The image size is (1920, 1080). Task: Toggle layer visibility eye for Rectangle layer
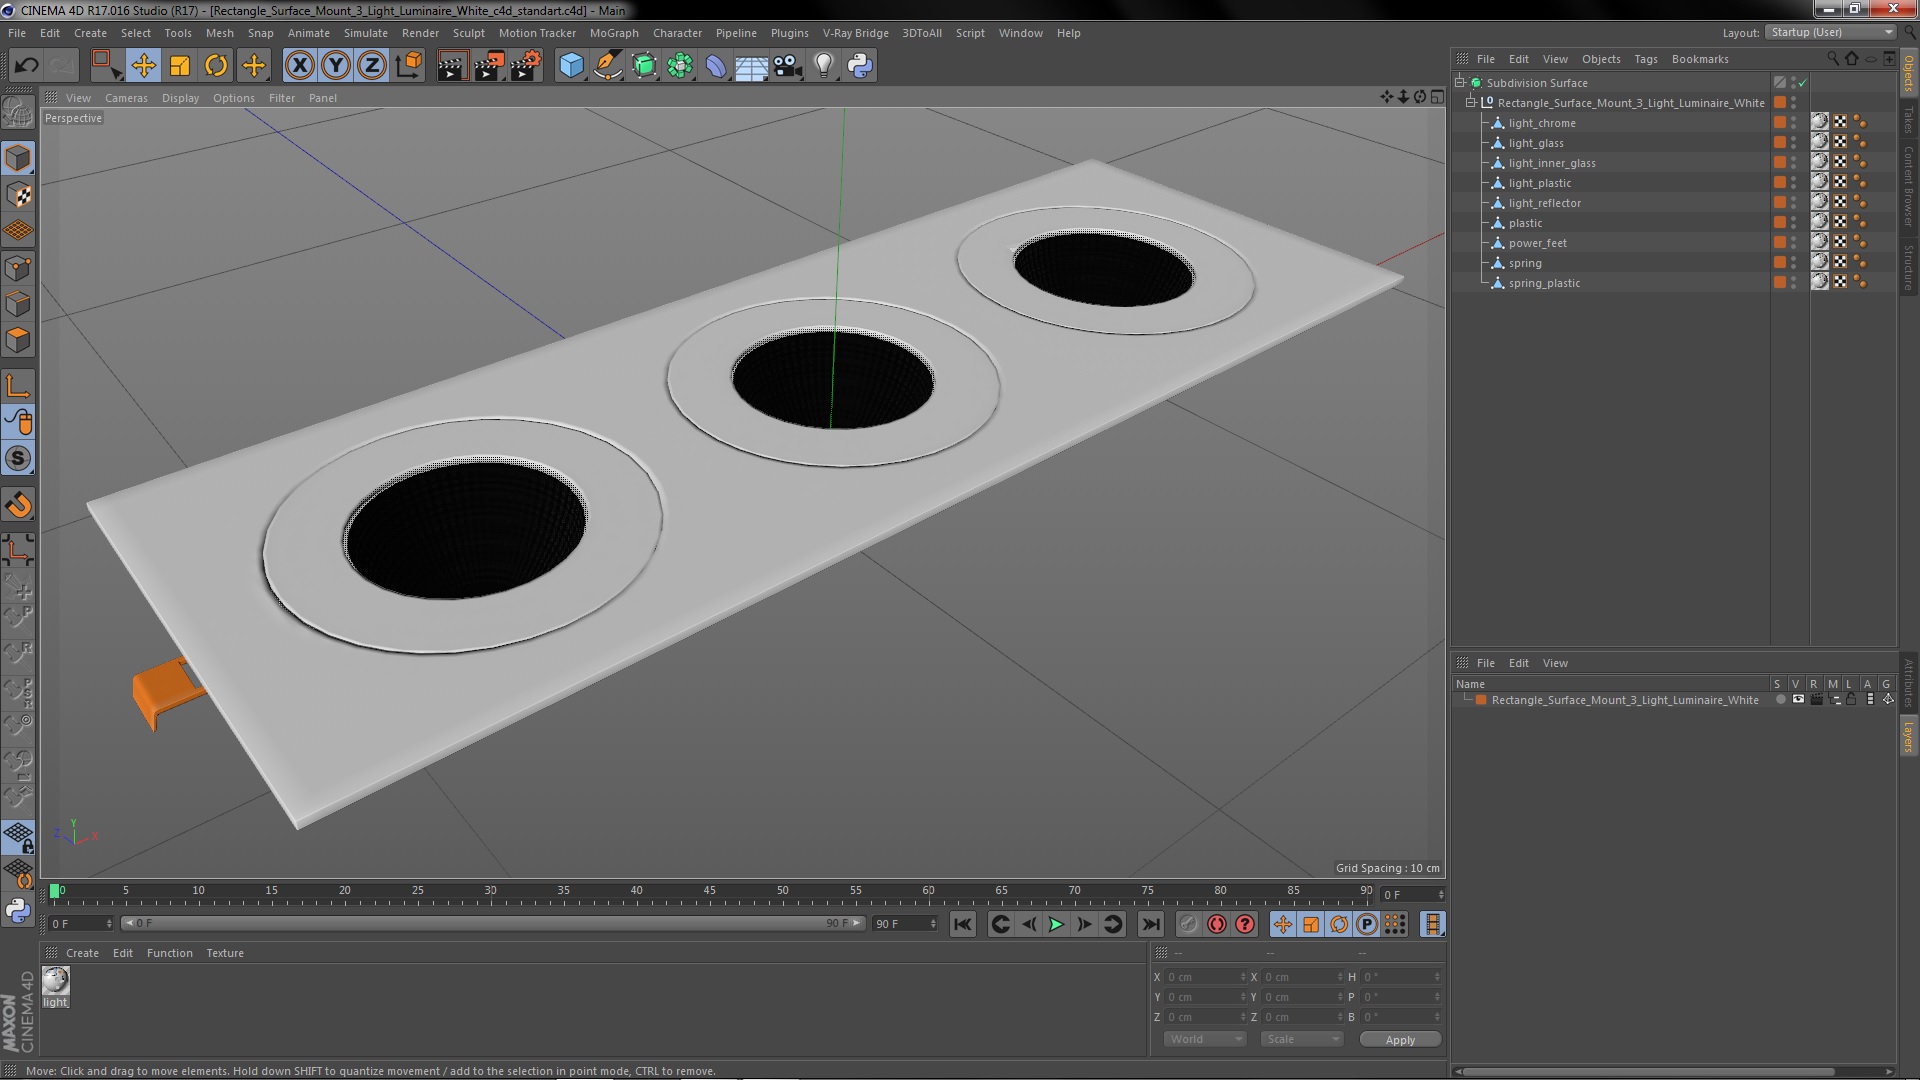pos(1798,700)
